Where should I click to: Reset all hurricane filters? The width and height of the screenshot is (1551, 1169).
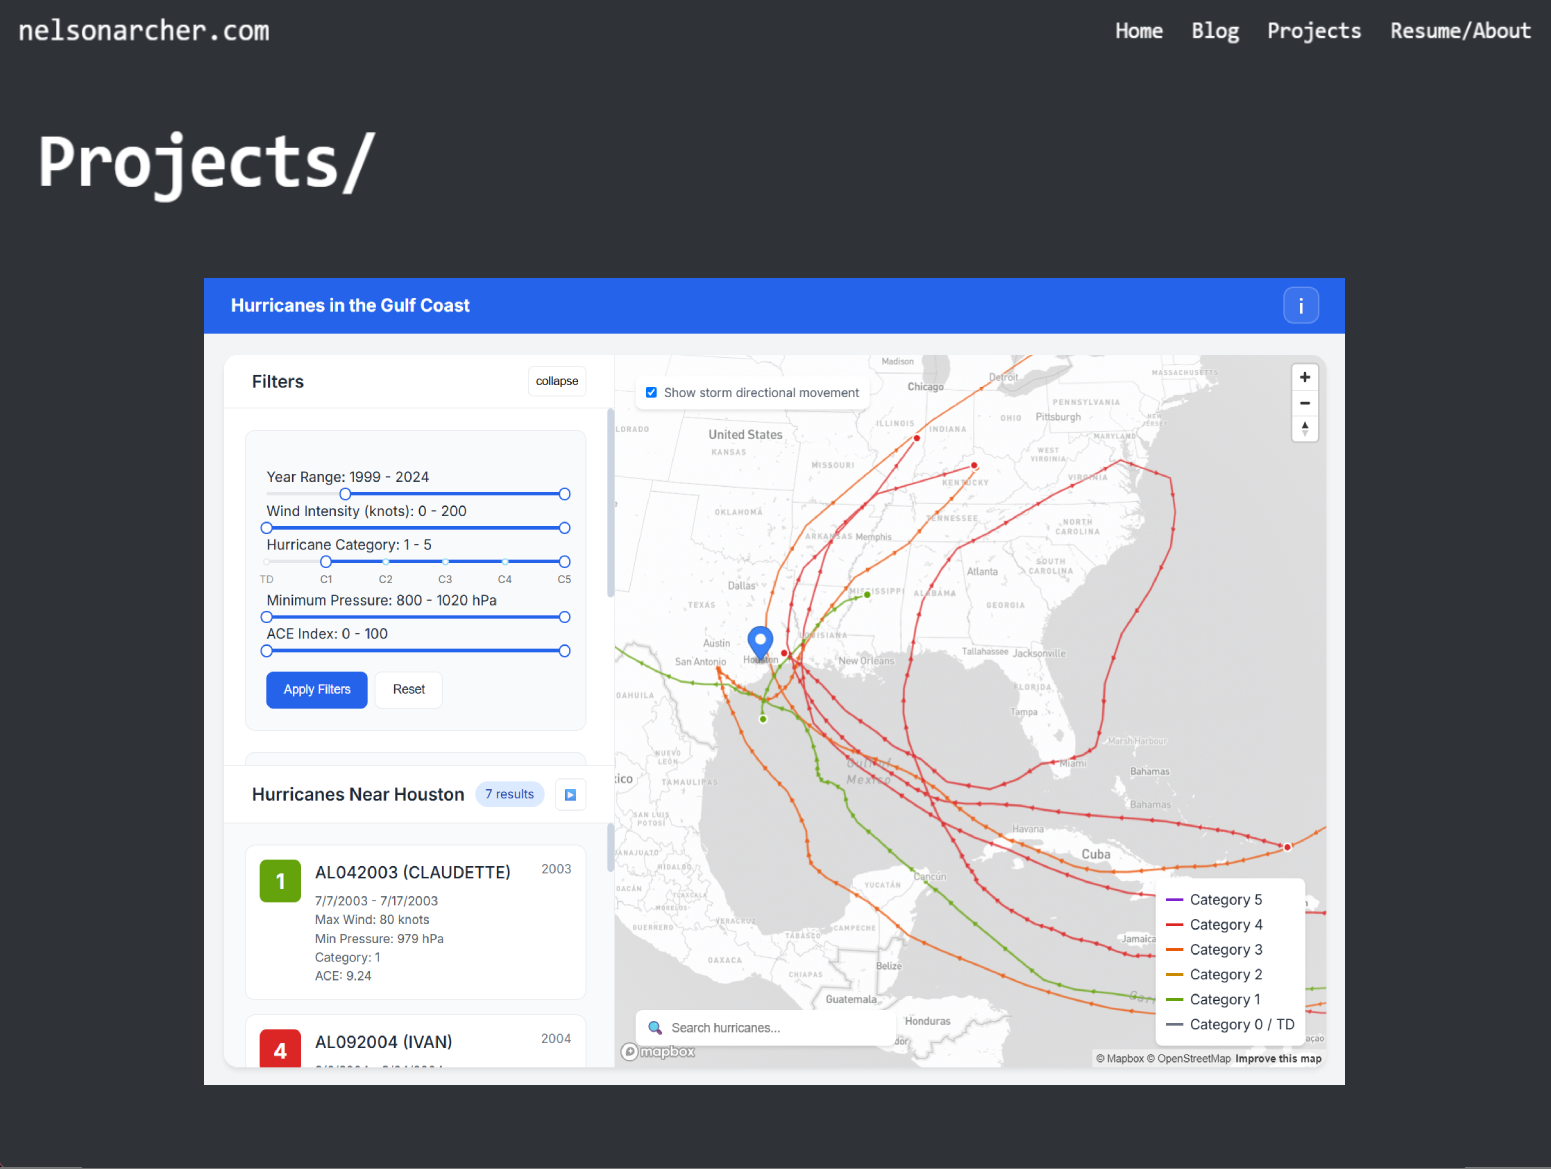coord(408,690)
